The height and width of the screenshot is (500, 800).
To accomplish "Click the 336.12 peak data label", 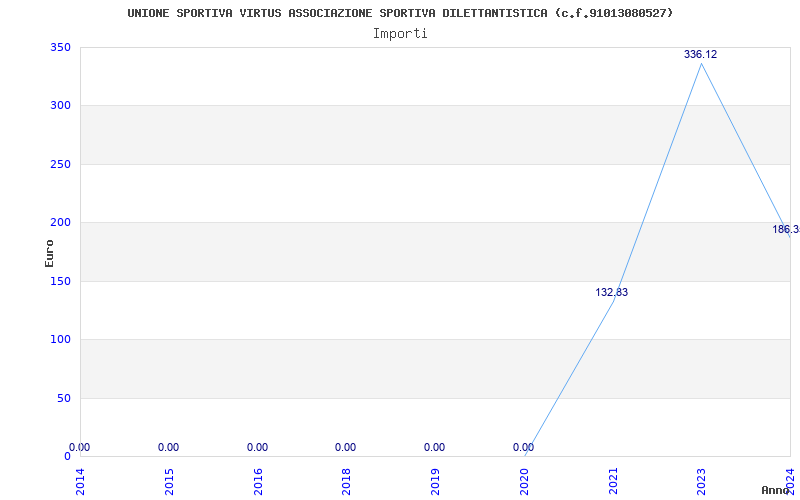I will (701, 54).
